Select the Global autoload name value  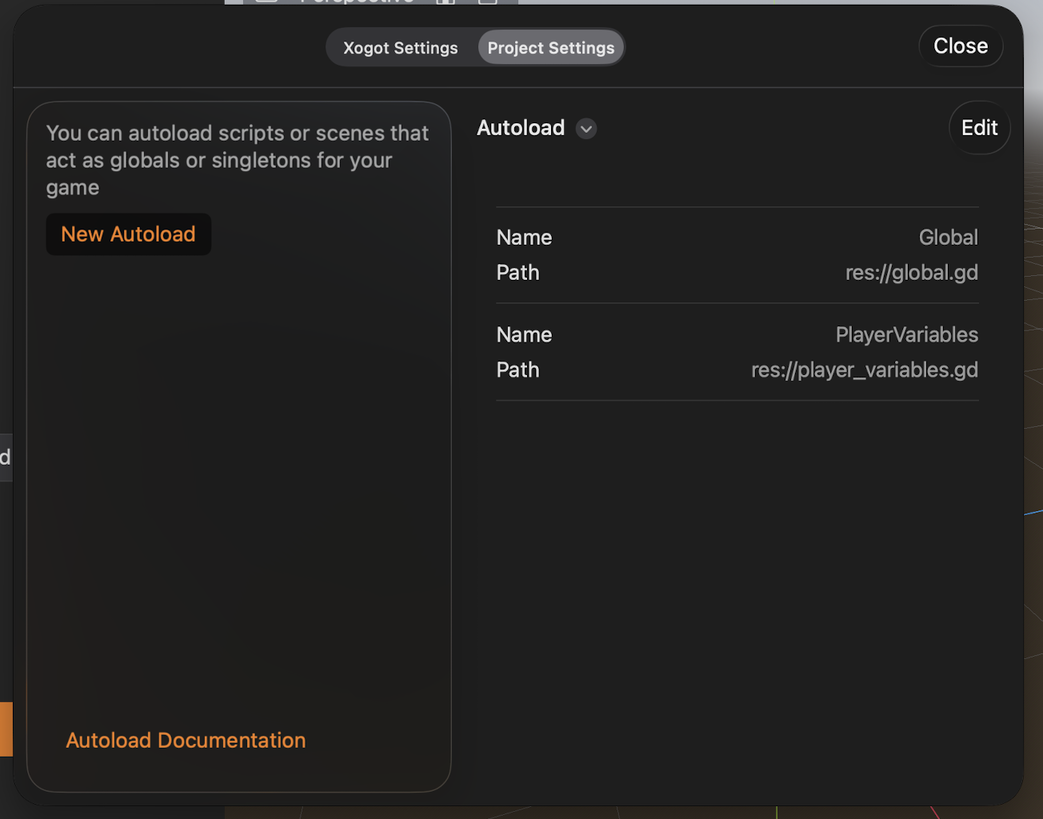point(948,238)
